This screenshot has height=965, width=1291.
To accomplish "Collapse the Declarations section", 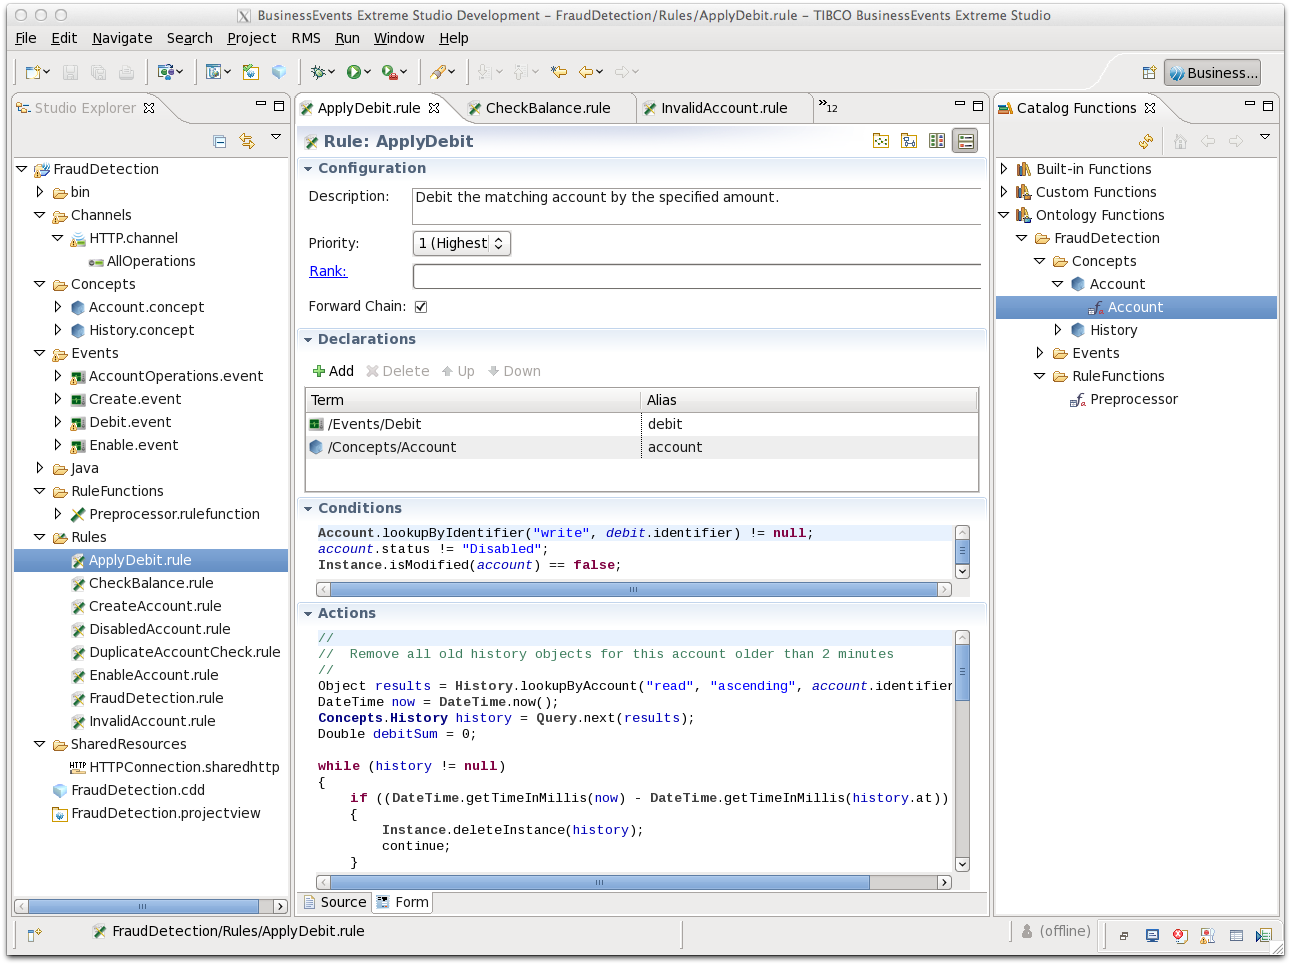I will pyautogui.click(x=308, y=340).
